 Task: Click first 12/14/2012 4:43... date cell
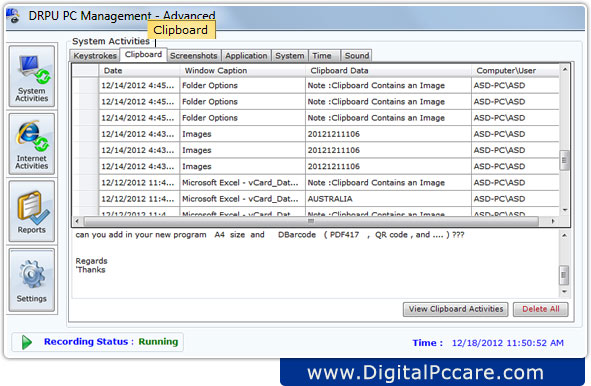click(x=138, y=134)
